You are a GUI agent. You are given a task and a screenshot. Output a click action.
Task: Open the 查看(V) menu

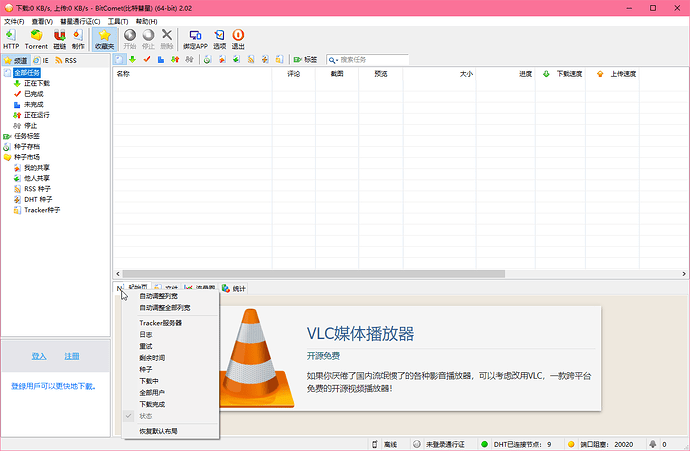pyautogui.click(x=42, y=21)
